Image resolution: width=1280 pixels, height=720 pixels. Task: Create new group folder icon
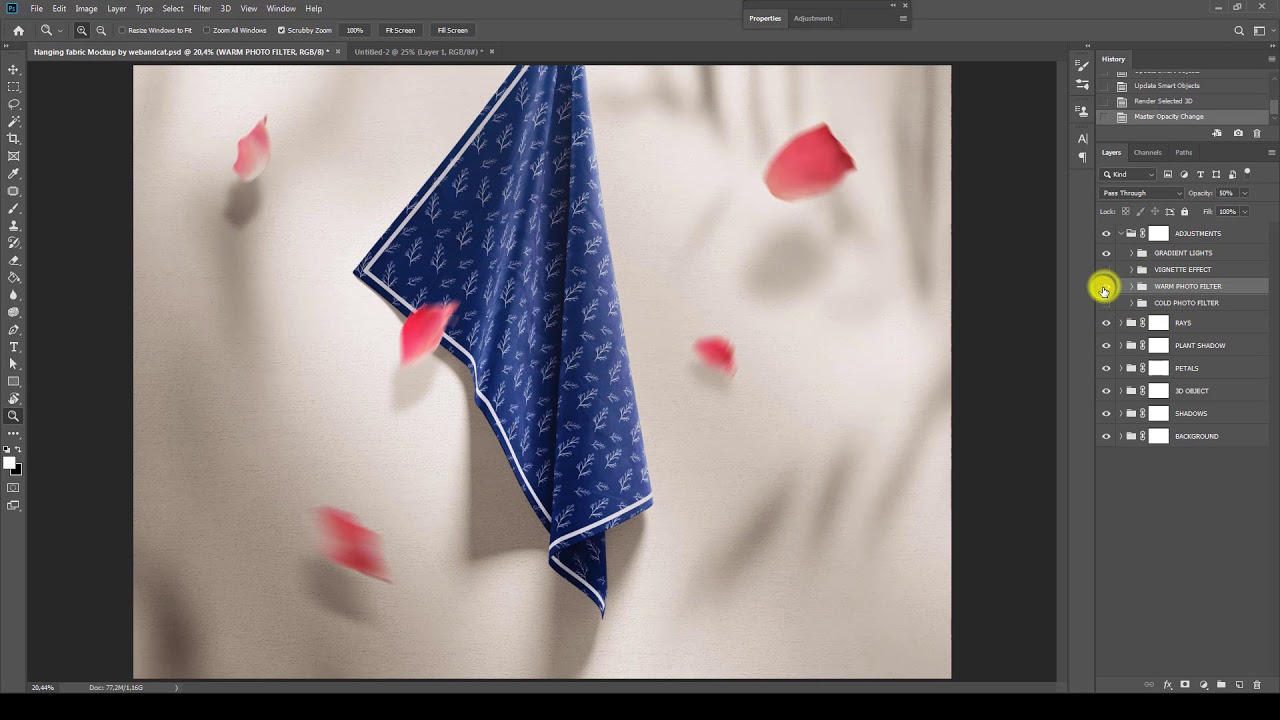pos(1221,685)
